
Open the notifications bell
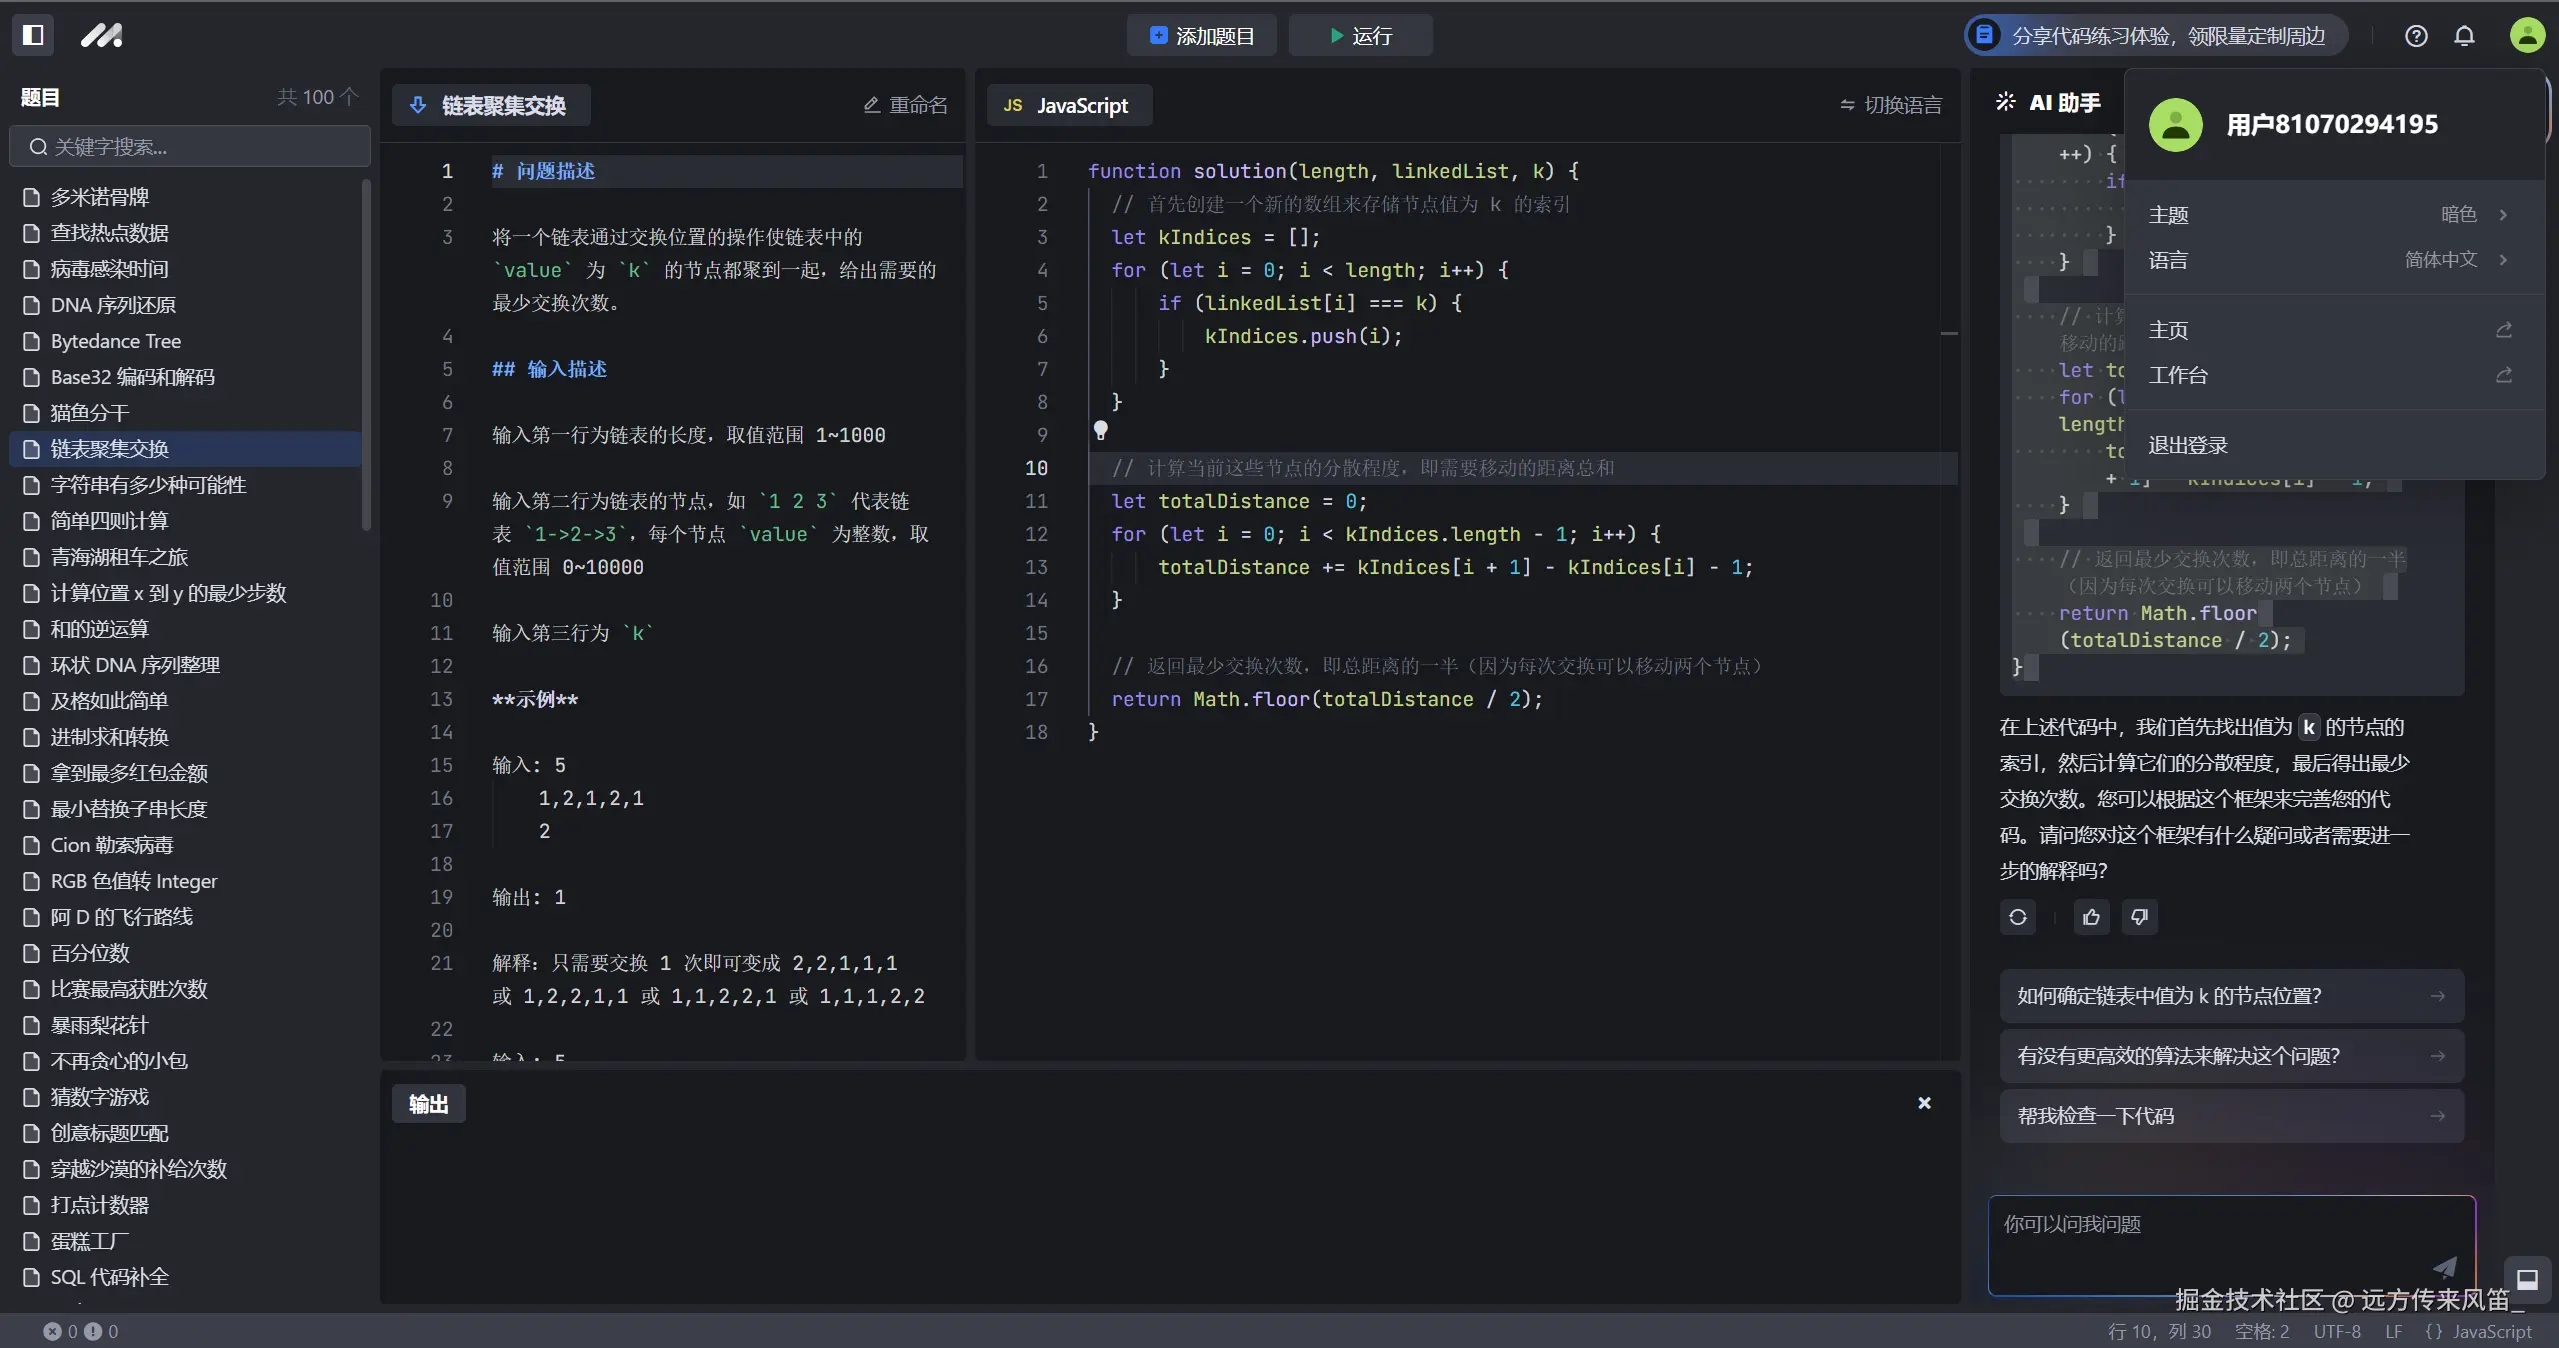pos(2464,36)
